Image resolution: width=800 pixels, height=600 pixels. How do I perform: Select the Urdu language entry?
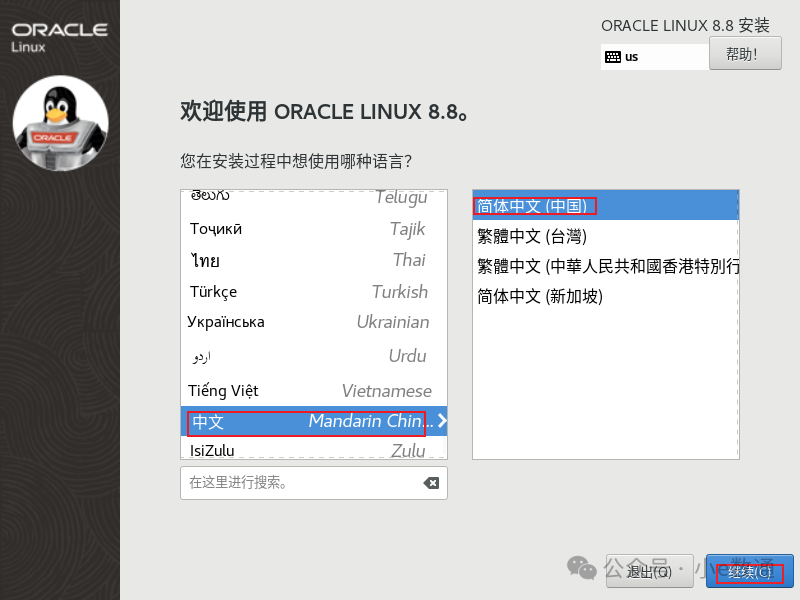point(300,355)
